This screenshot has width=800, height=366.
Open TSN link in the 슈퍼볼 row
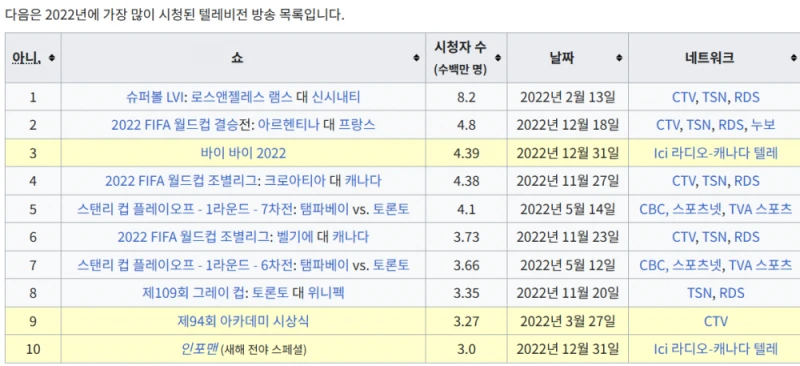tap(714, 97)
